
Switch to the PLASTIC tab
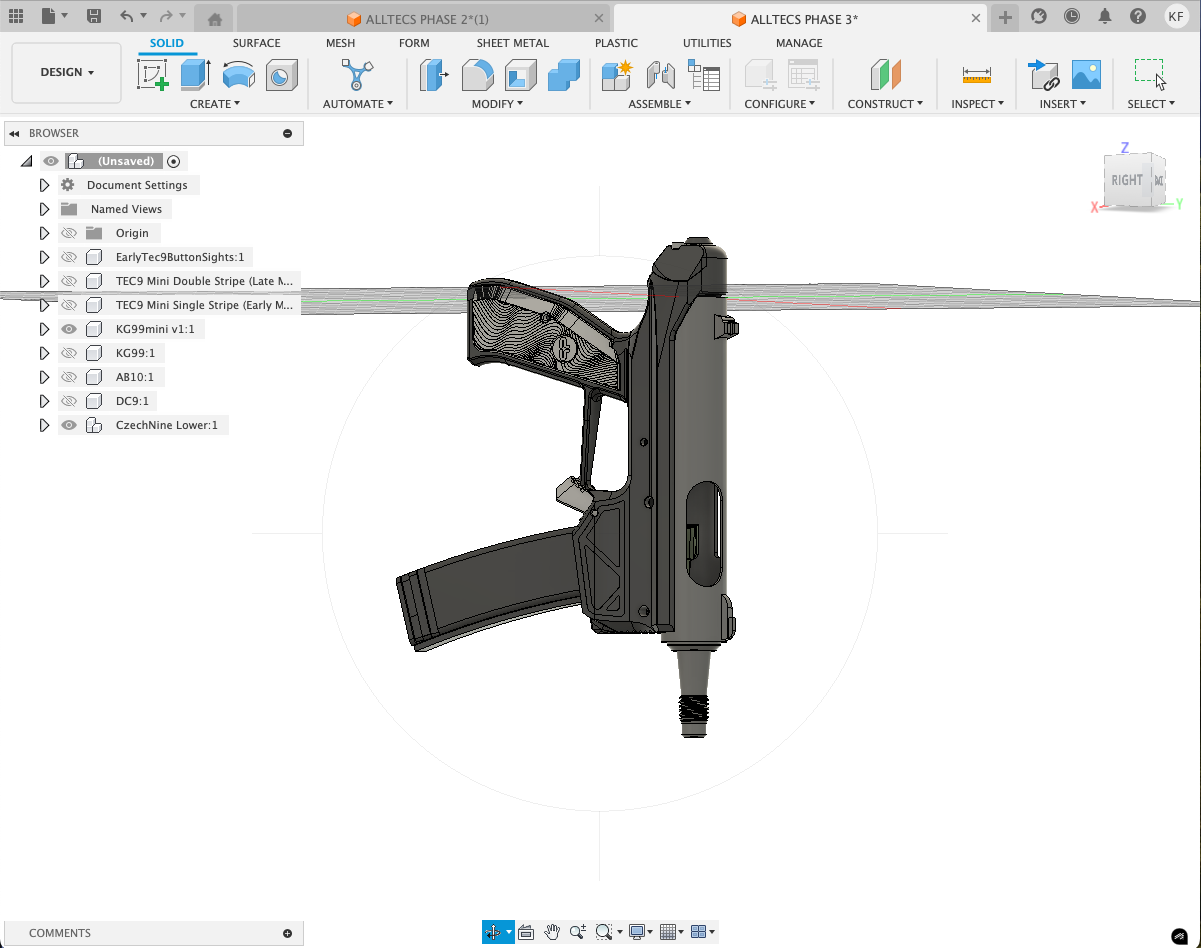coord(616,43)
